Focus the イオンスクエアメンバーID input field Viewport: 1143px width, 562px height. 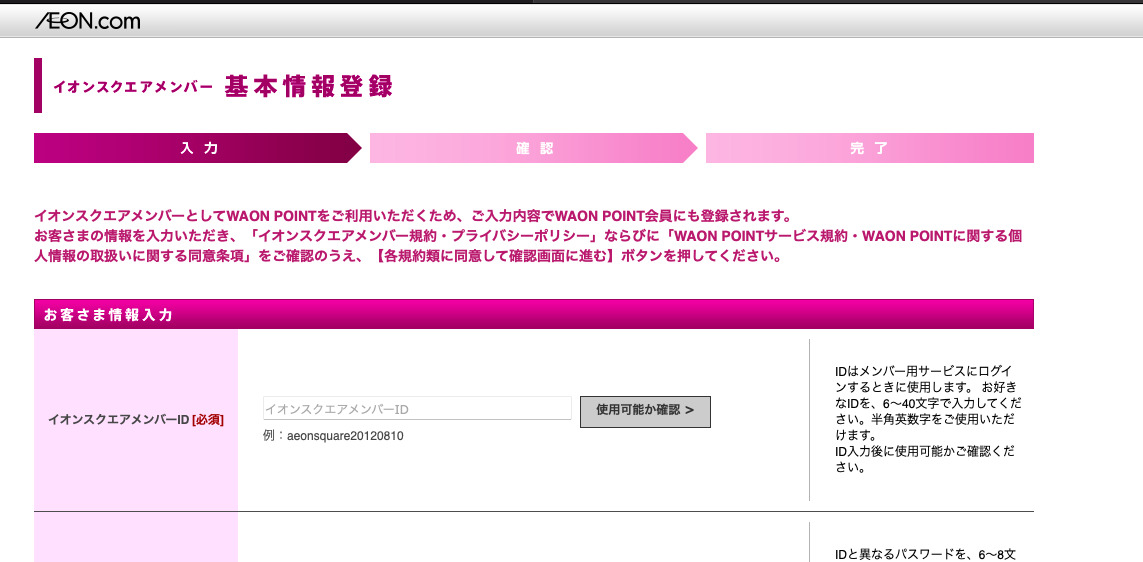[417, 409]
